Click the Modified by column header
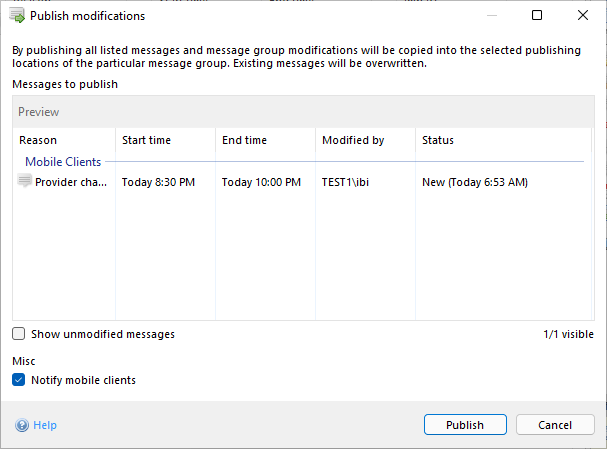This screenshot has width=607, height=449. pos(353,140)
